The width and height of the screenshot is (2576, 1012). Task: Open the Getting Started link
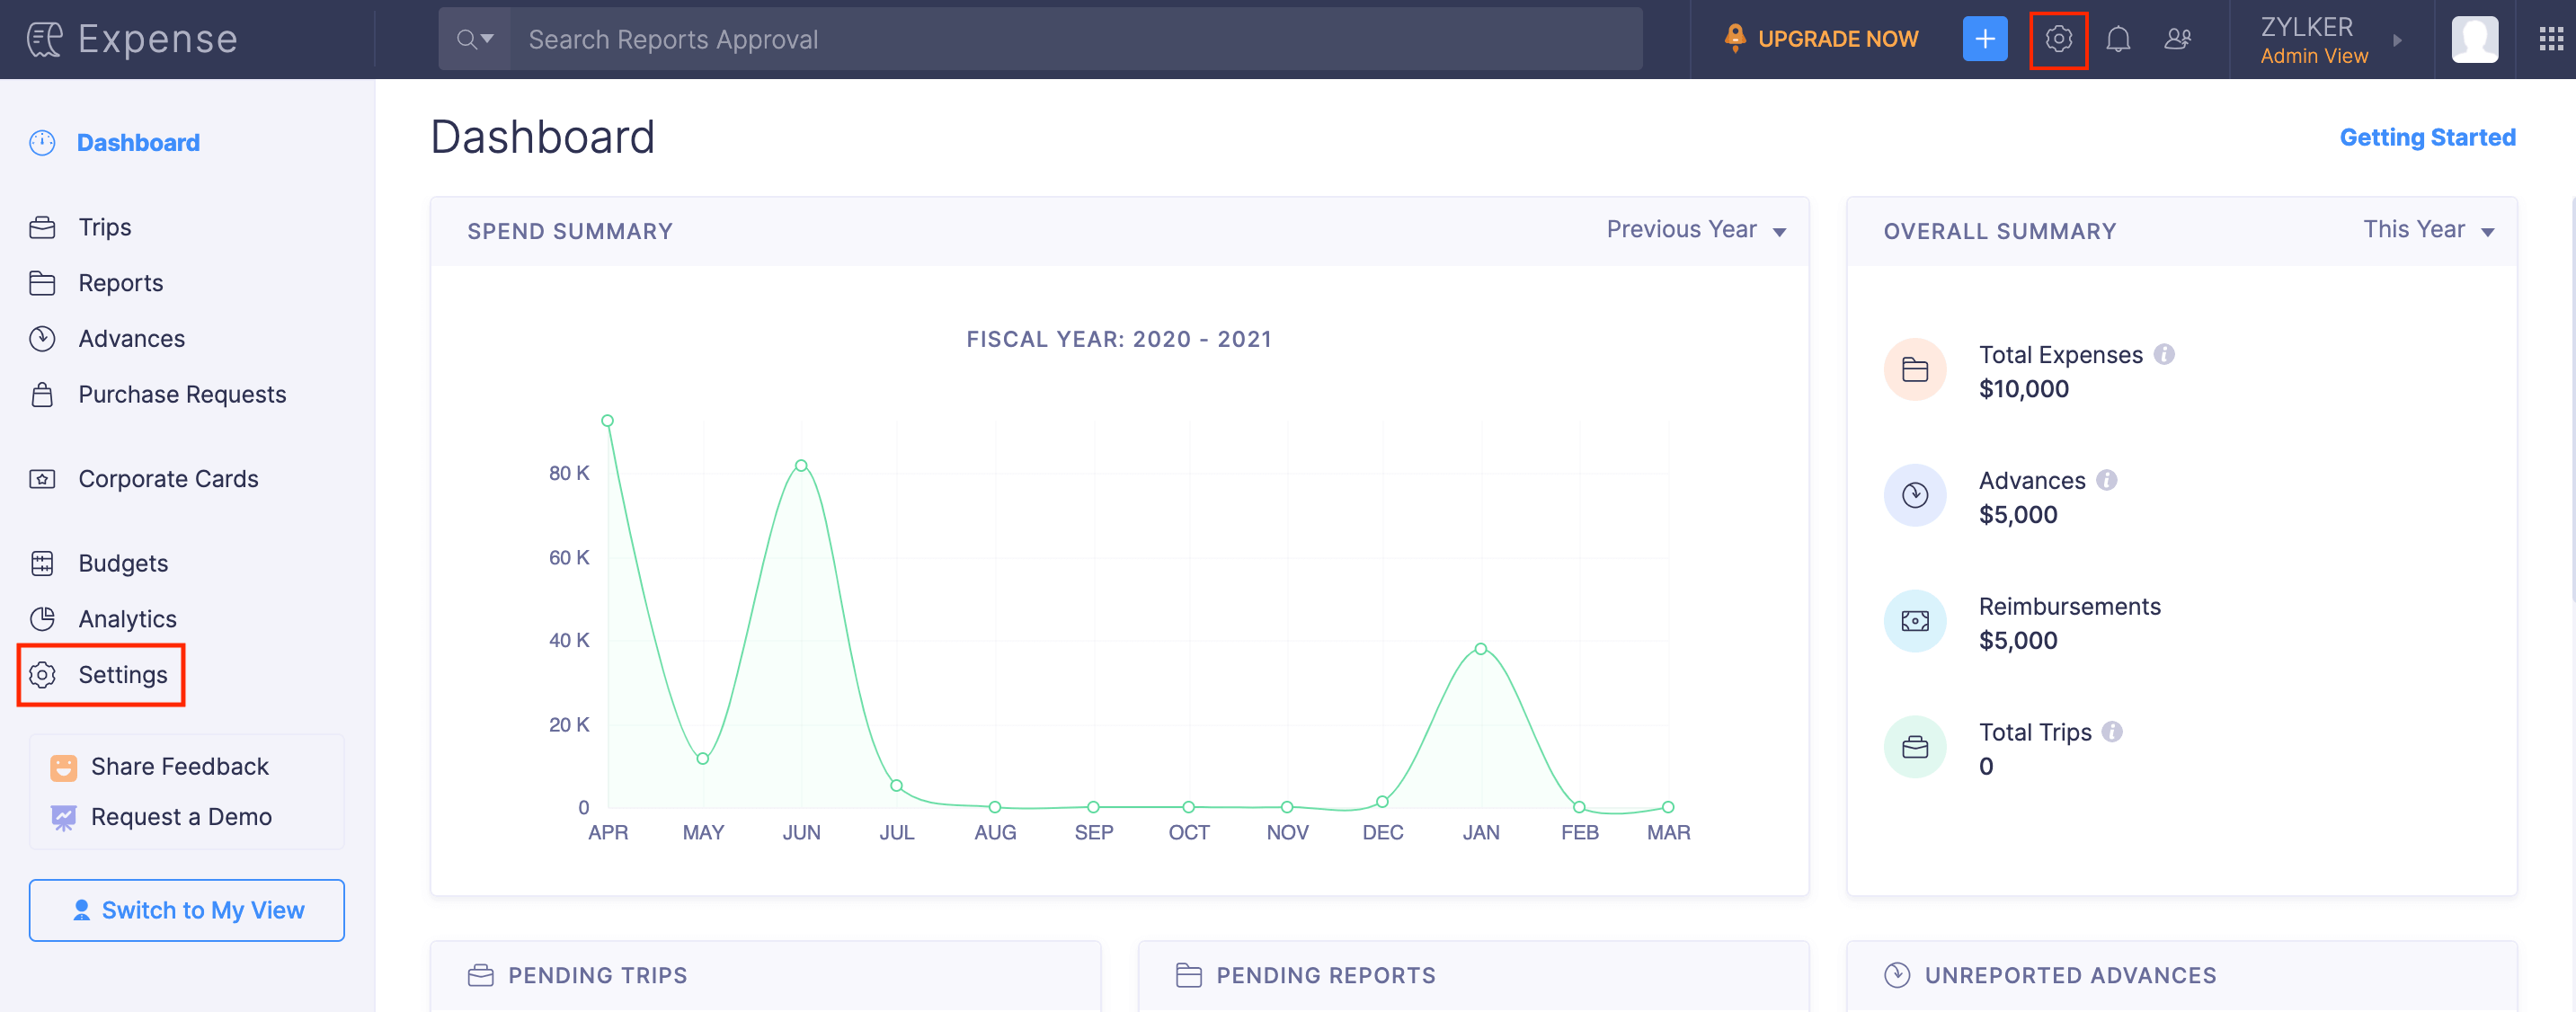click(x=2426, y=137)
